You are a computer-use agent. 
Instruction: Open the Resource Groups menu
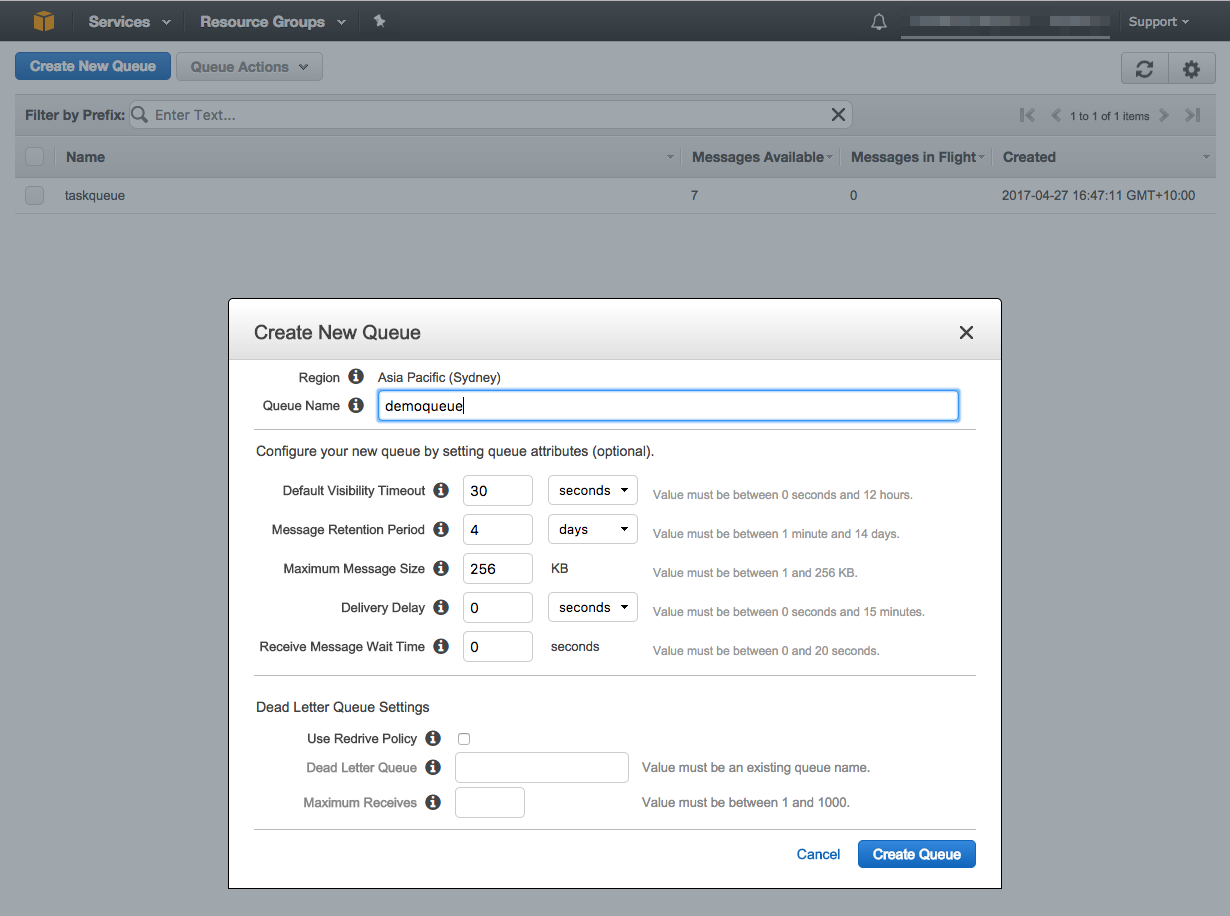tap(272, 22)
